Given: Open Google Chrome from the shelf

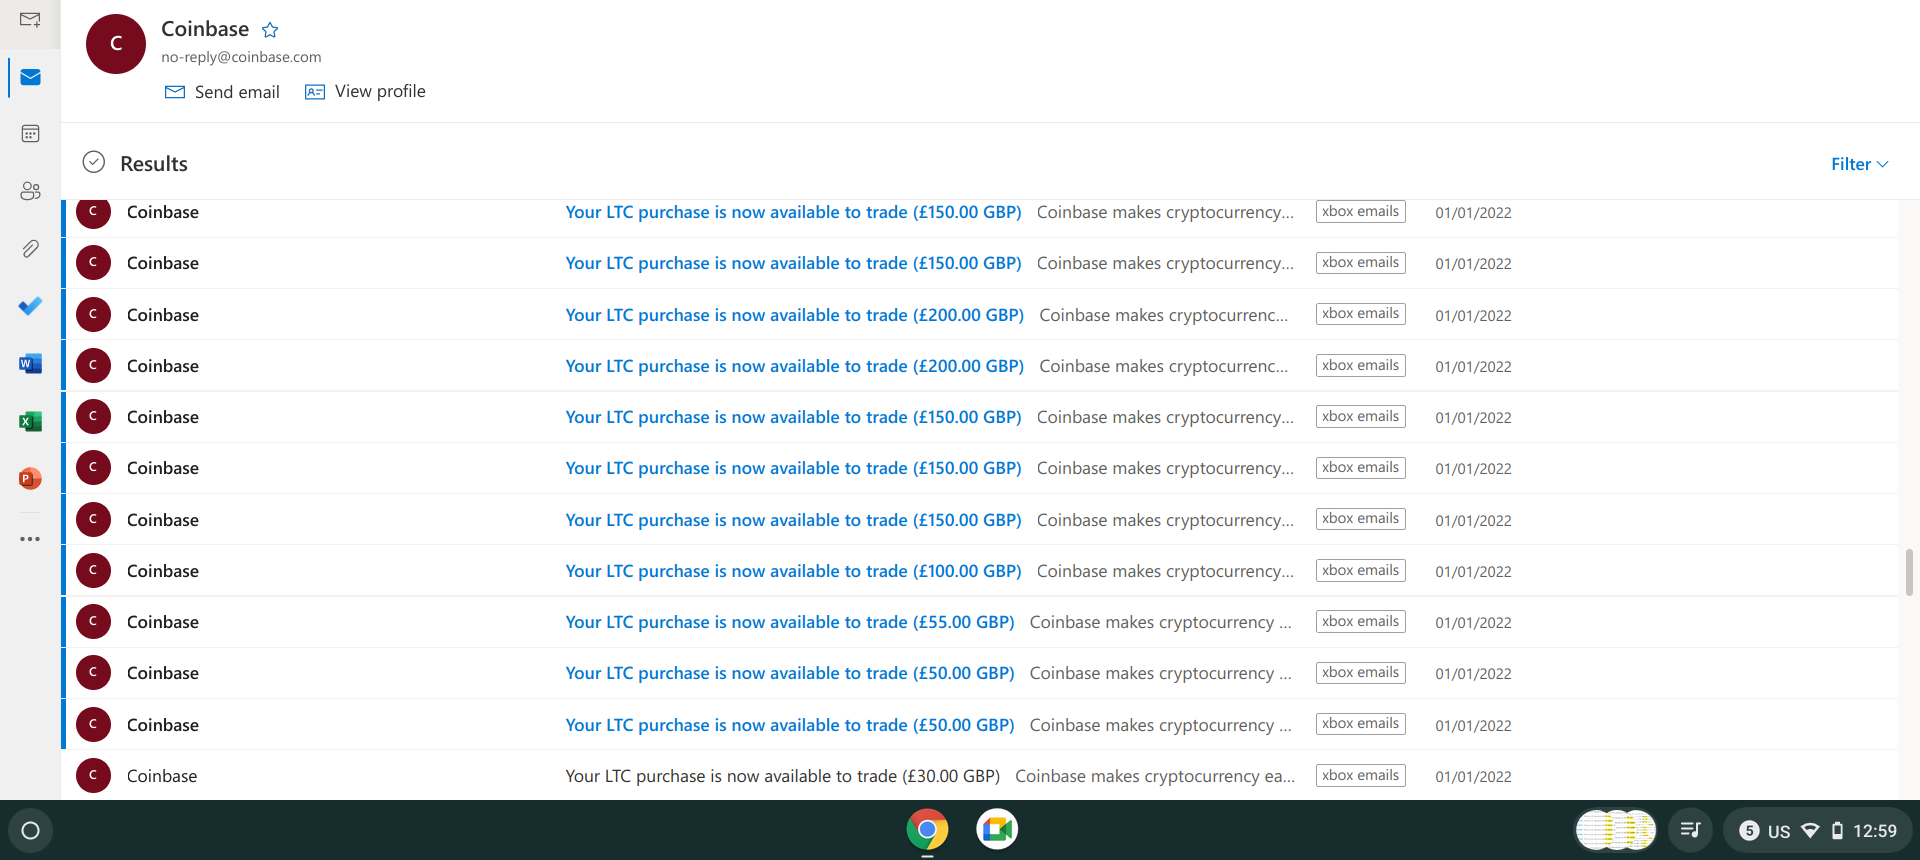Looking at the screenshot, I should [927, 830].
